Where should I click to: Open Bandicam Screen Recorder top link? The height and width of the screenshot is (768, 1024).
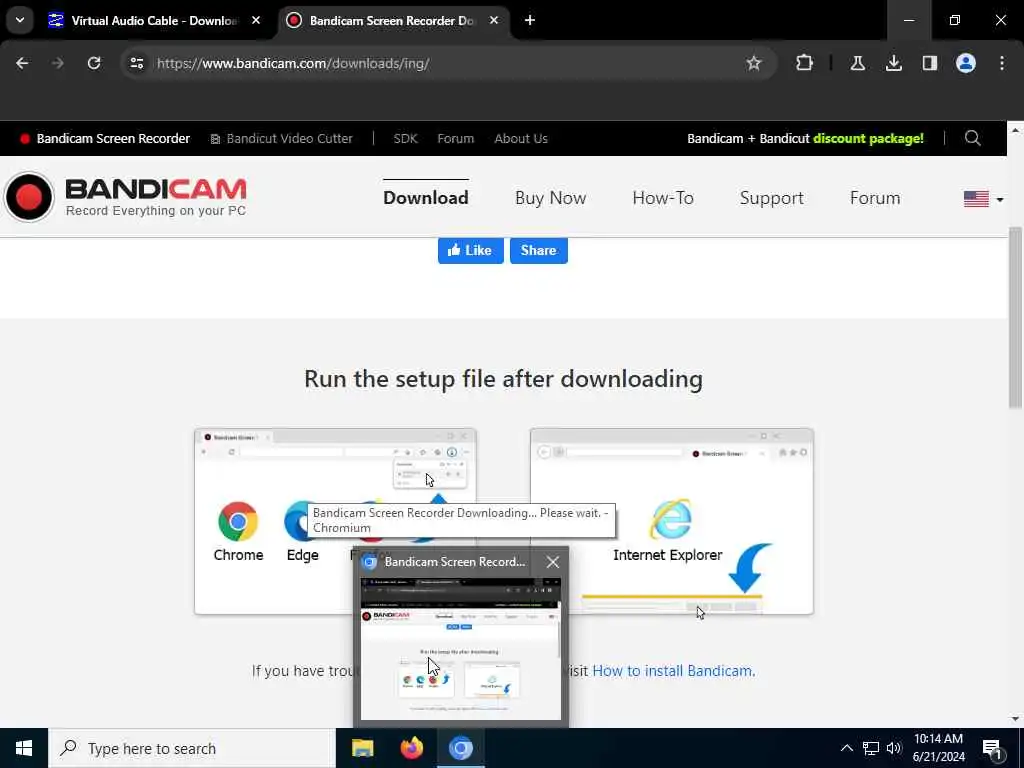pos(105,138)
